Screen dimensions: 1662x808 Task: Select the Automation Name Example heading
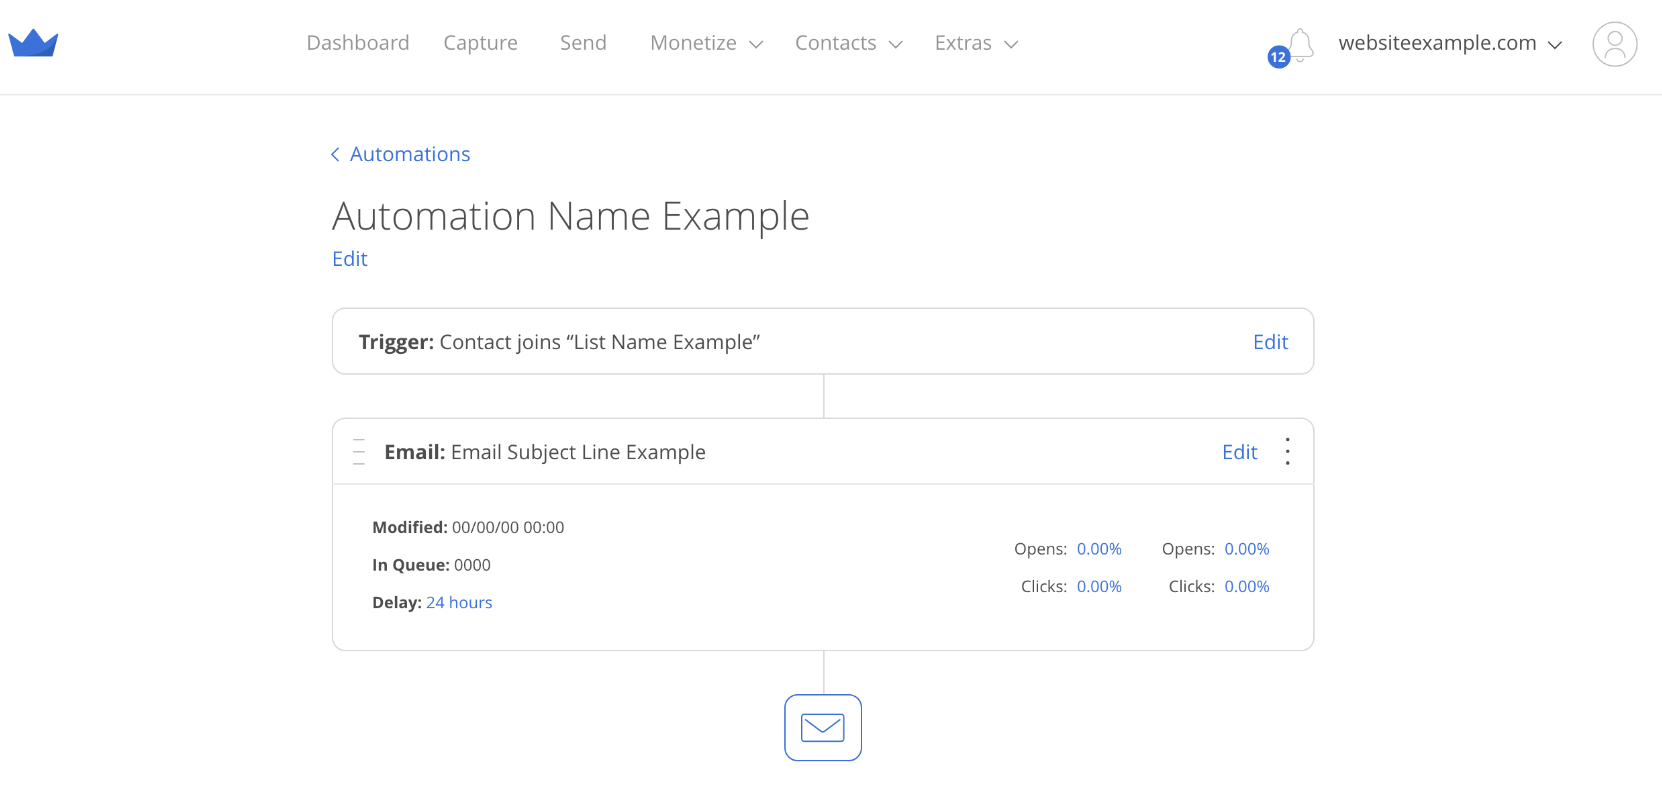(x=571, y=217)
